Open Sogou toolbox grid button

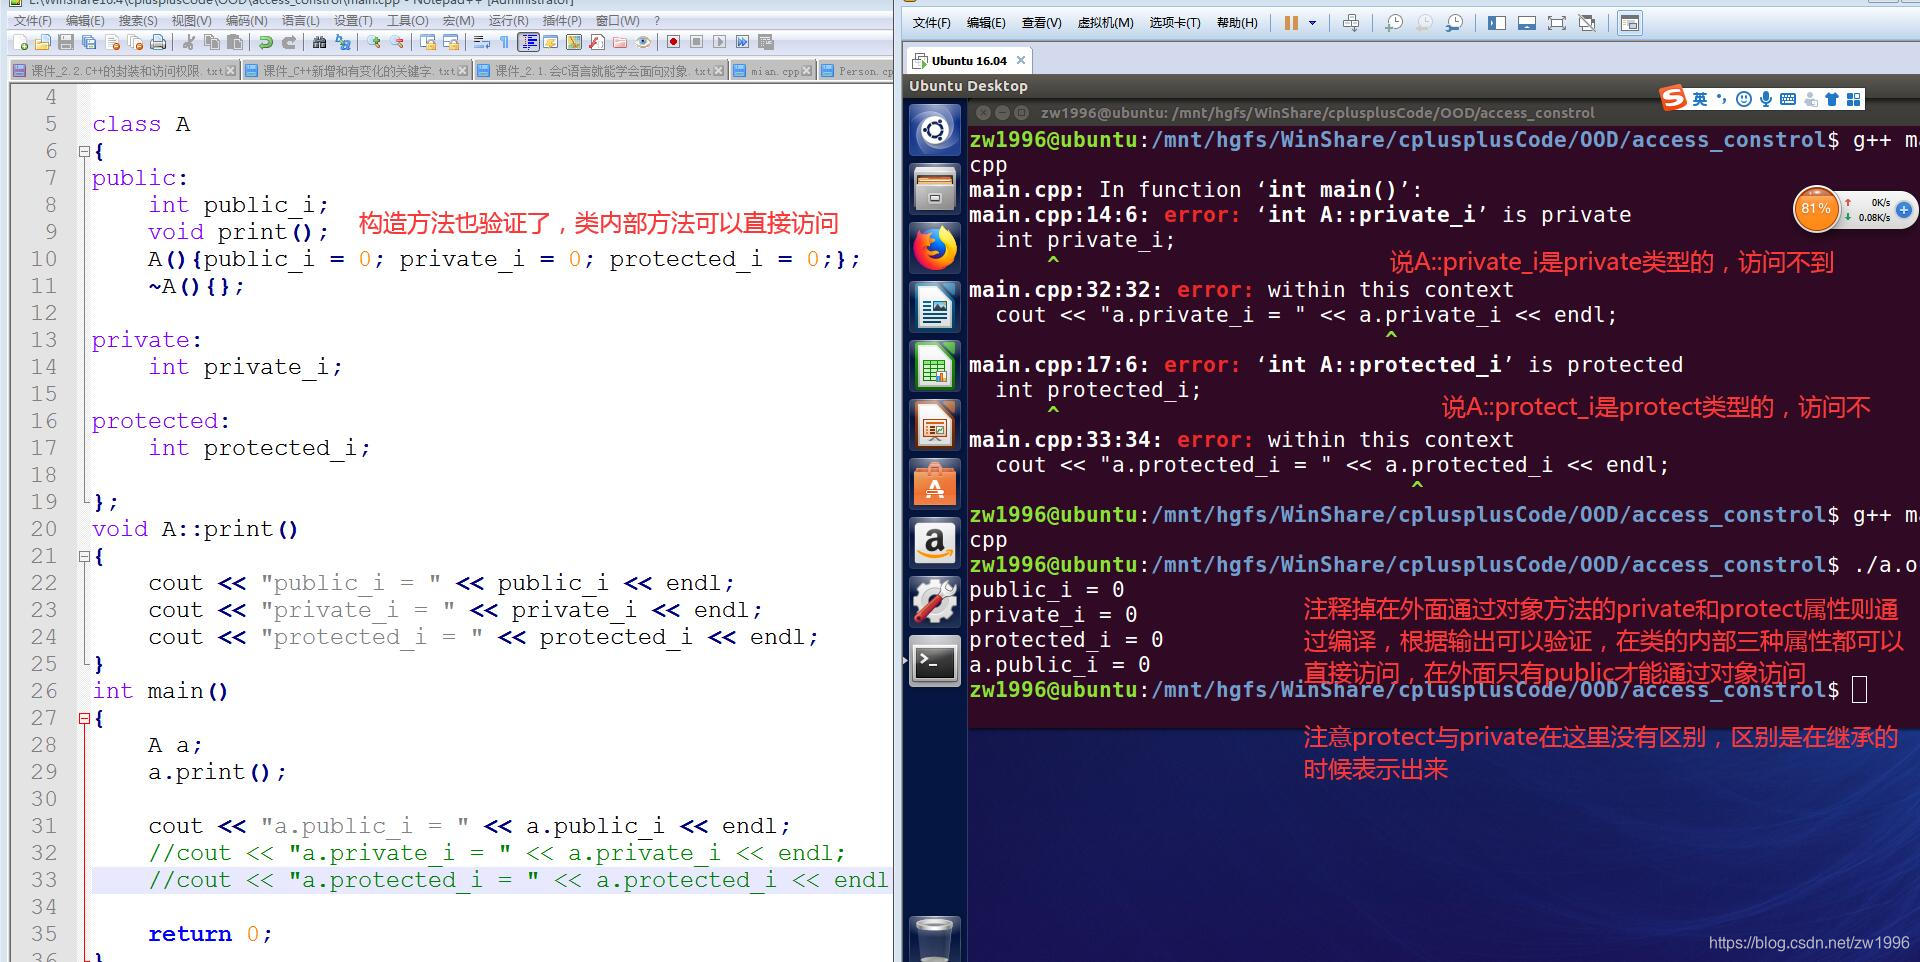[x=1854, y=99]
